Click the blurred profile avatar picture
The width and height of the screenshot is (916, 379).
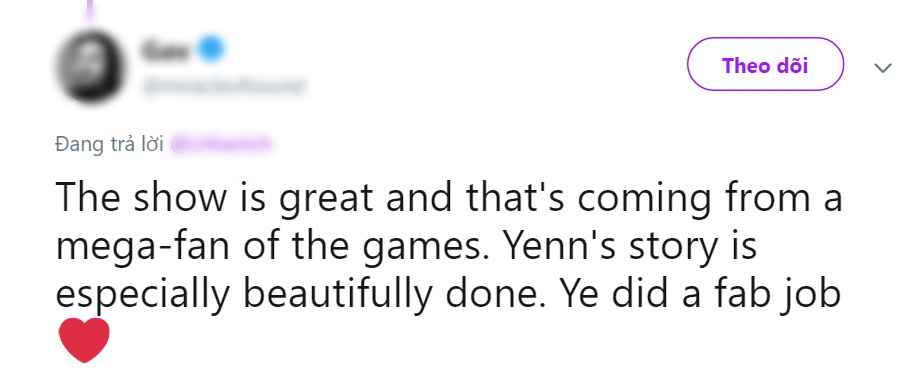click(x=89, y=67)
